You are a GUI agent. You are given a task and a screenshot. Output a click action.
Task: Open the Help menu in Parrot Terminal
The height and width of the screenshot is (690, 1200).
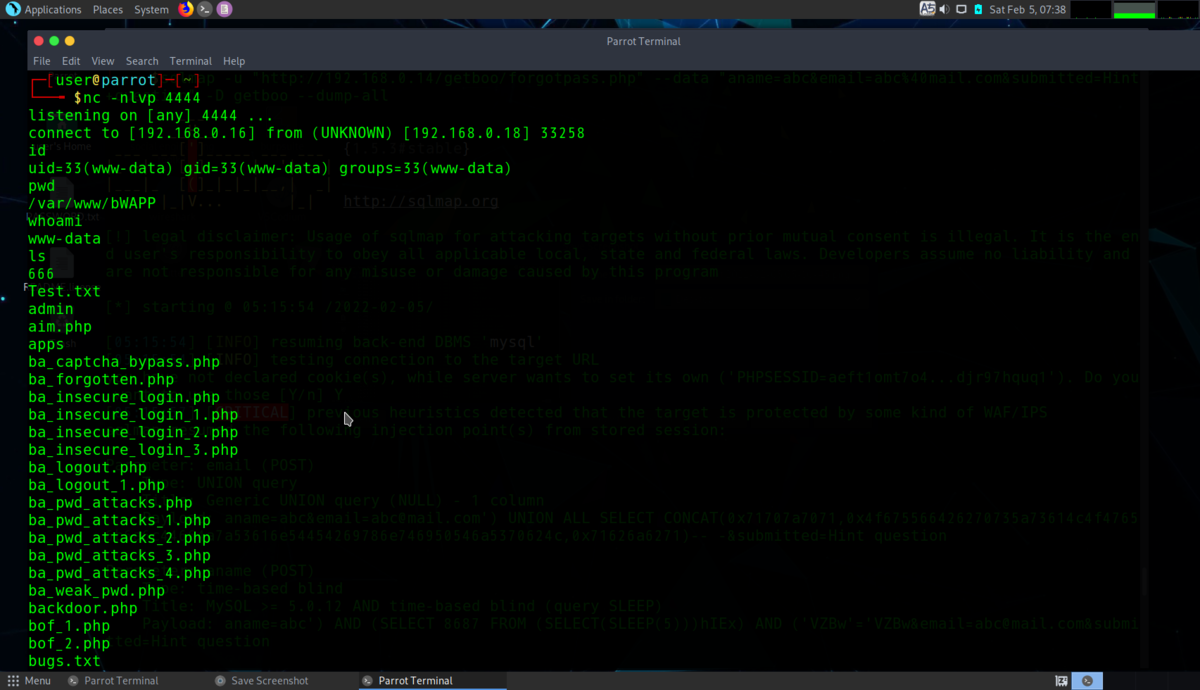point(234,61)
